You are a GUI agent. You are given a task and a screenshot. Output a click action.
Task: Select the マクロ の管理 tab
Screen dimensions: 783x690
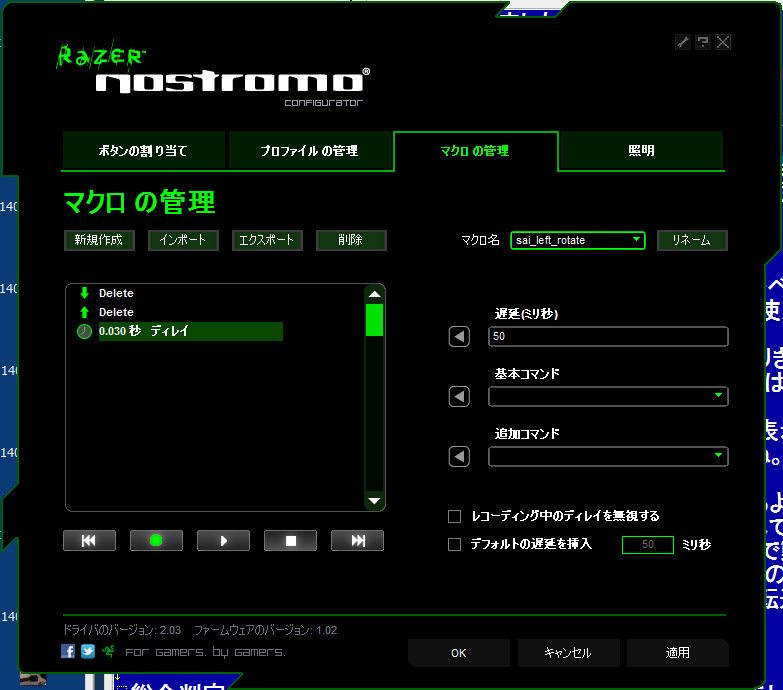pos(475,150)
